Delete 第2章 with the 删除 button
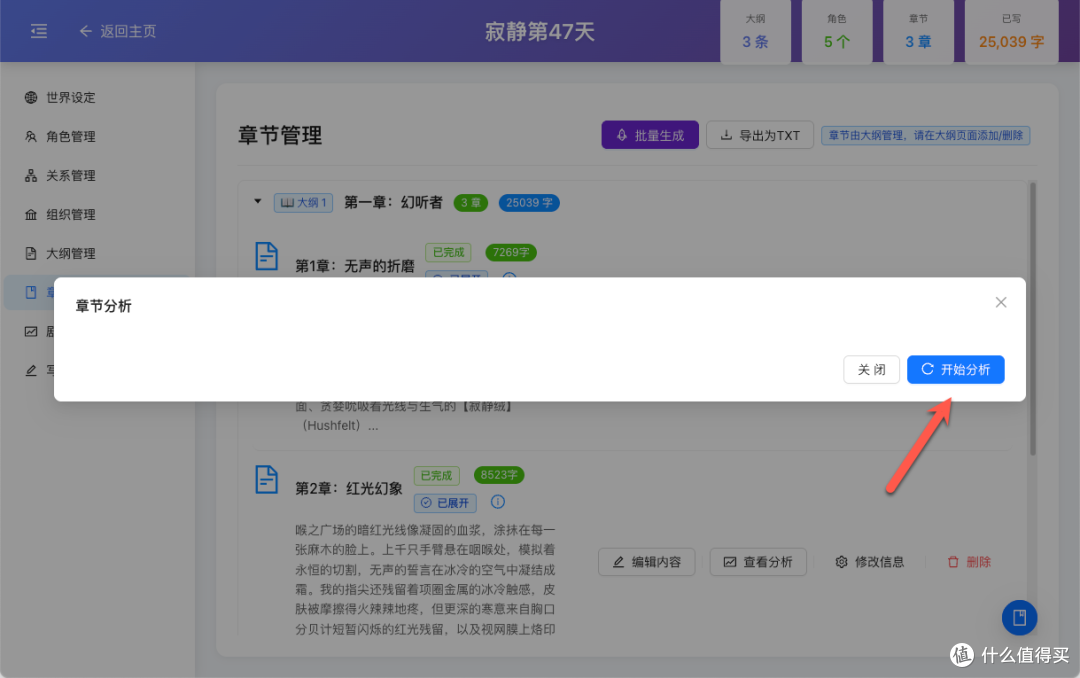 tap(968, 562)
